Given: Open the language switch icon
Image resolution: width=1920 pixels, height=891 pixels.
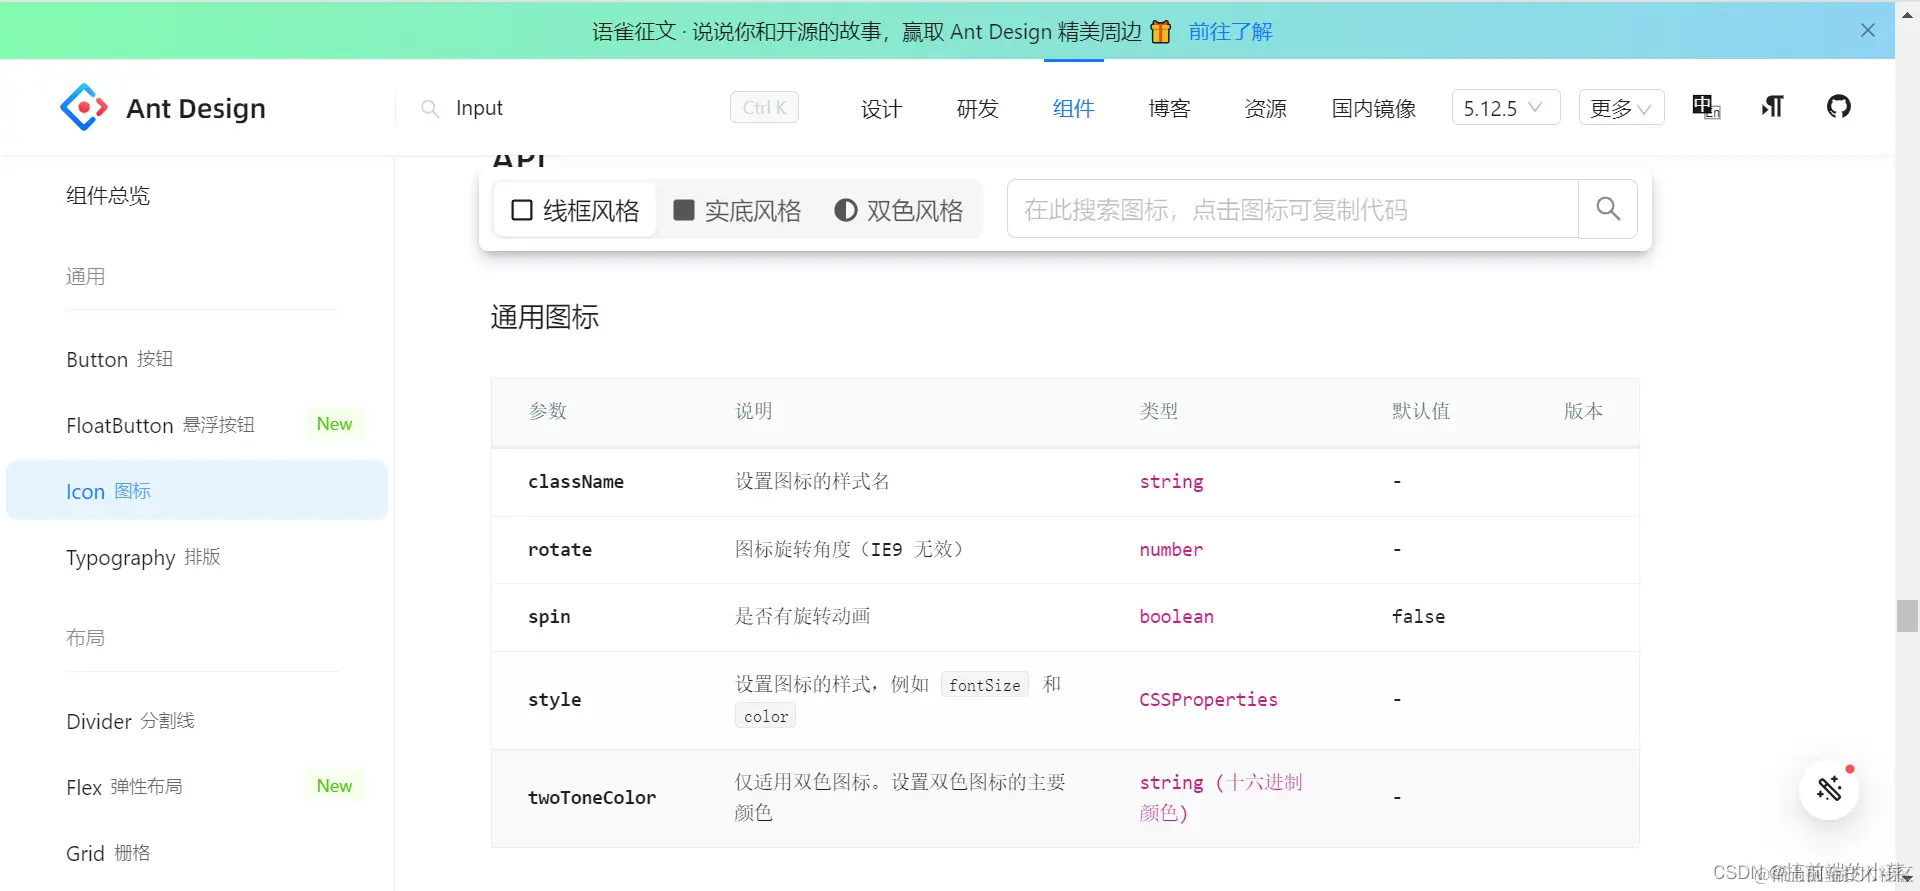Looking at the screenshot, I should click(x=1706, y=107).
